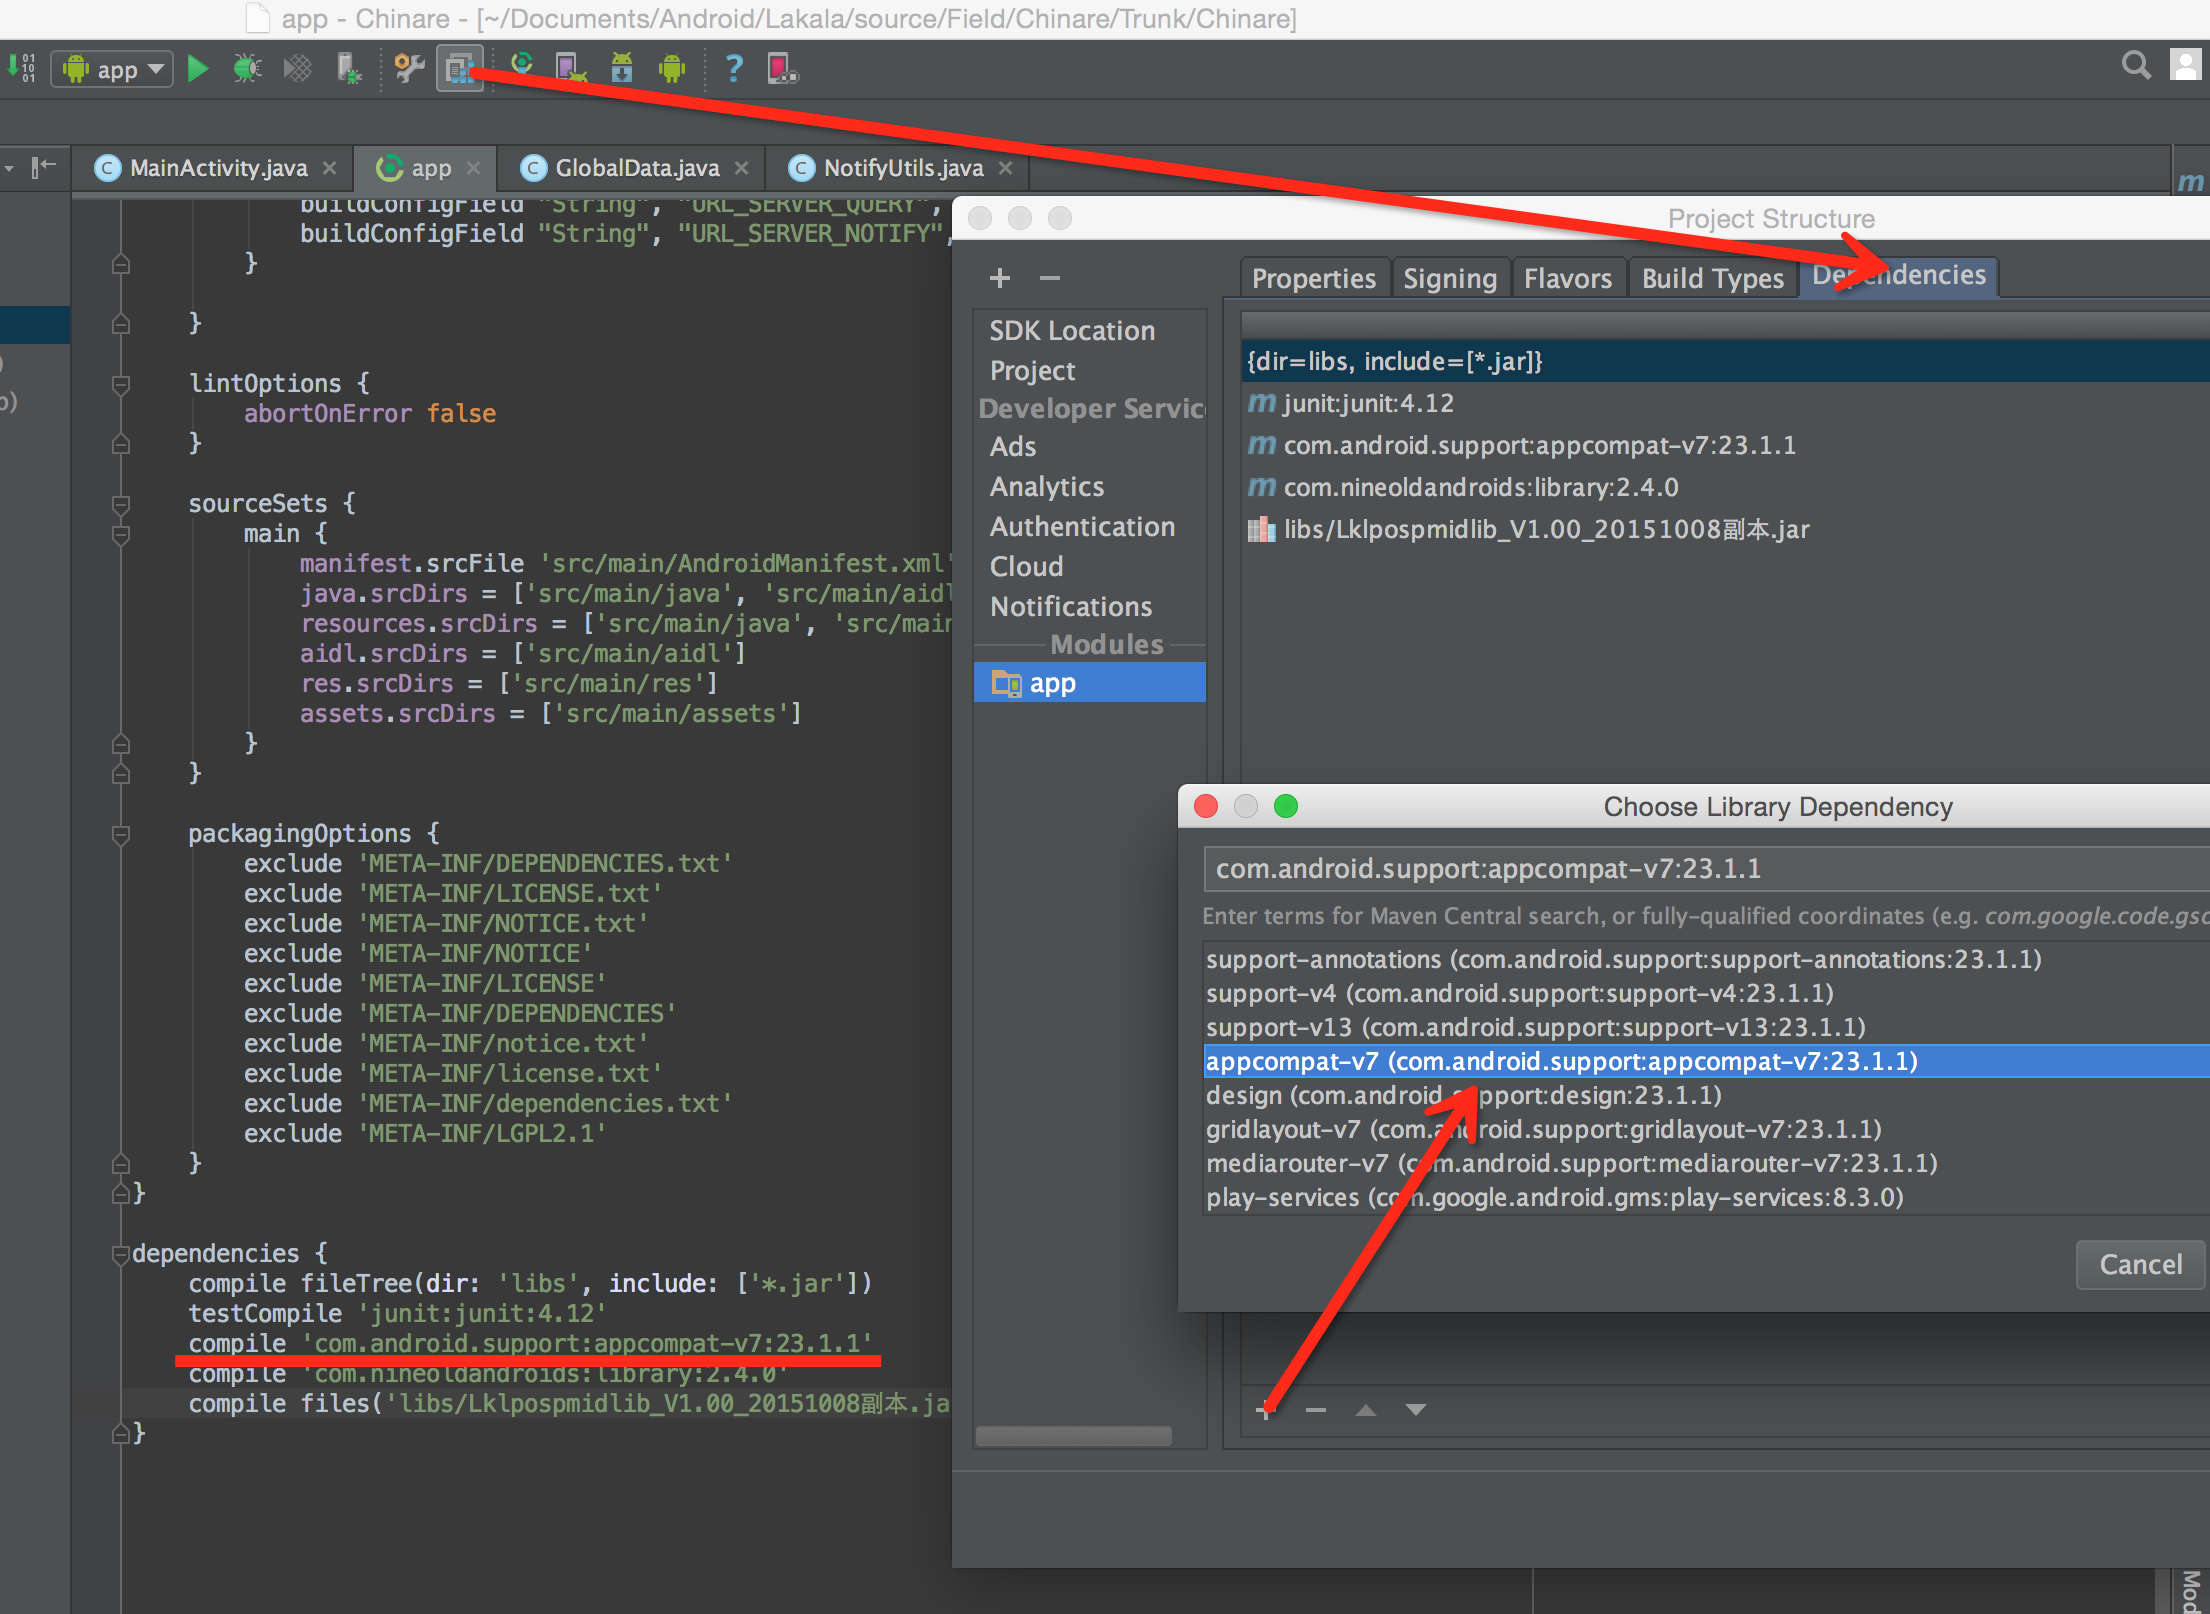The image size is (2210, 1614).
Task: Click the library search input field
Action: (x=1707, y=868)
